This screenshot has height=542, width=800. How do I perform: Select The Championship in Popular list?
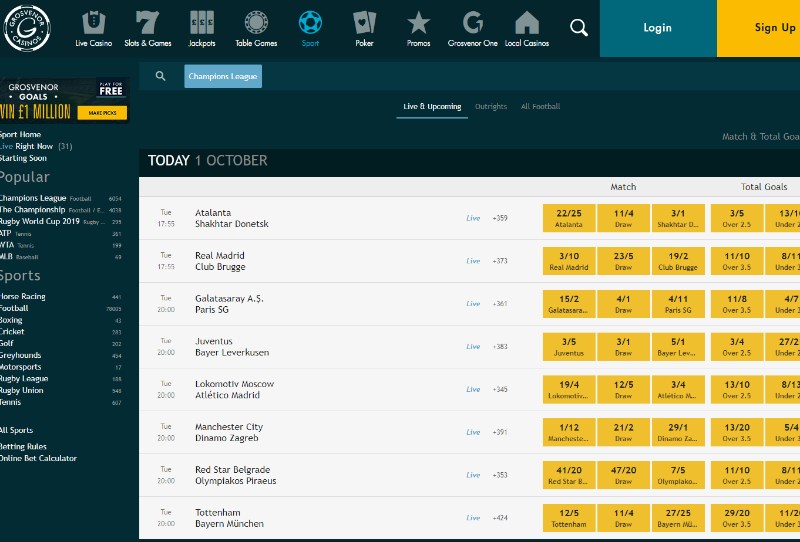pyautogui.click(x=61, y=210)
